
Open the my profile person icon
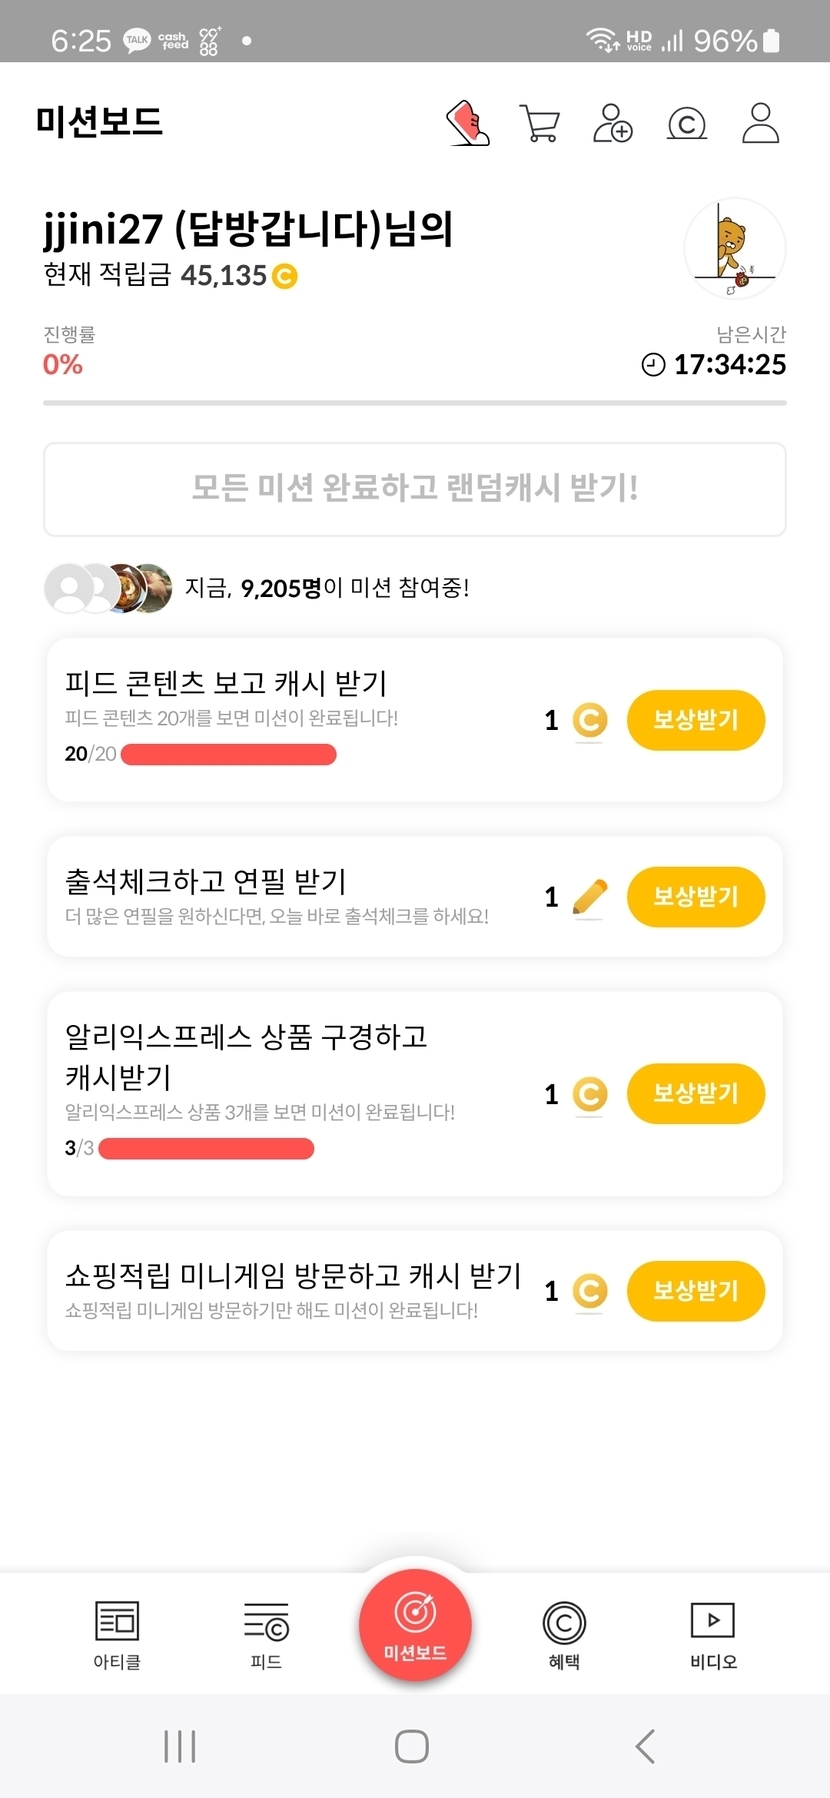tap(760, 123)
